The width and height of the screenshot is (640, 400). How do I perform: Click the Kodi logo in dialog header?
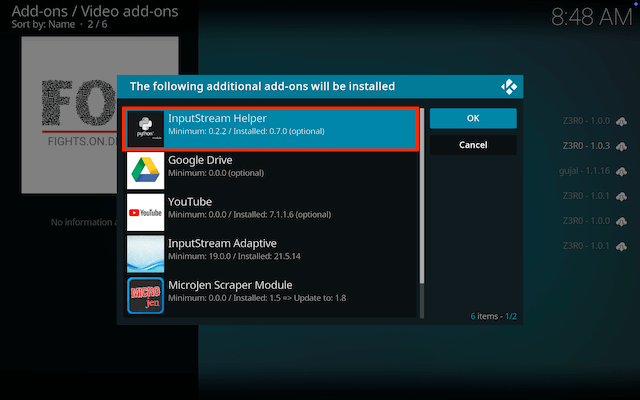click(509, 87)
